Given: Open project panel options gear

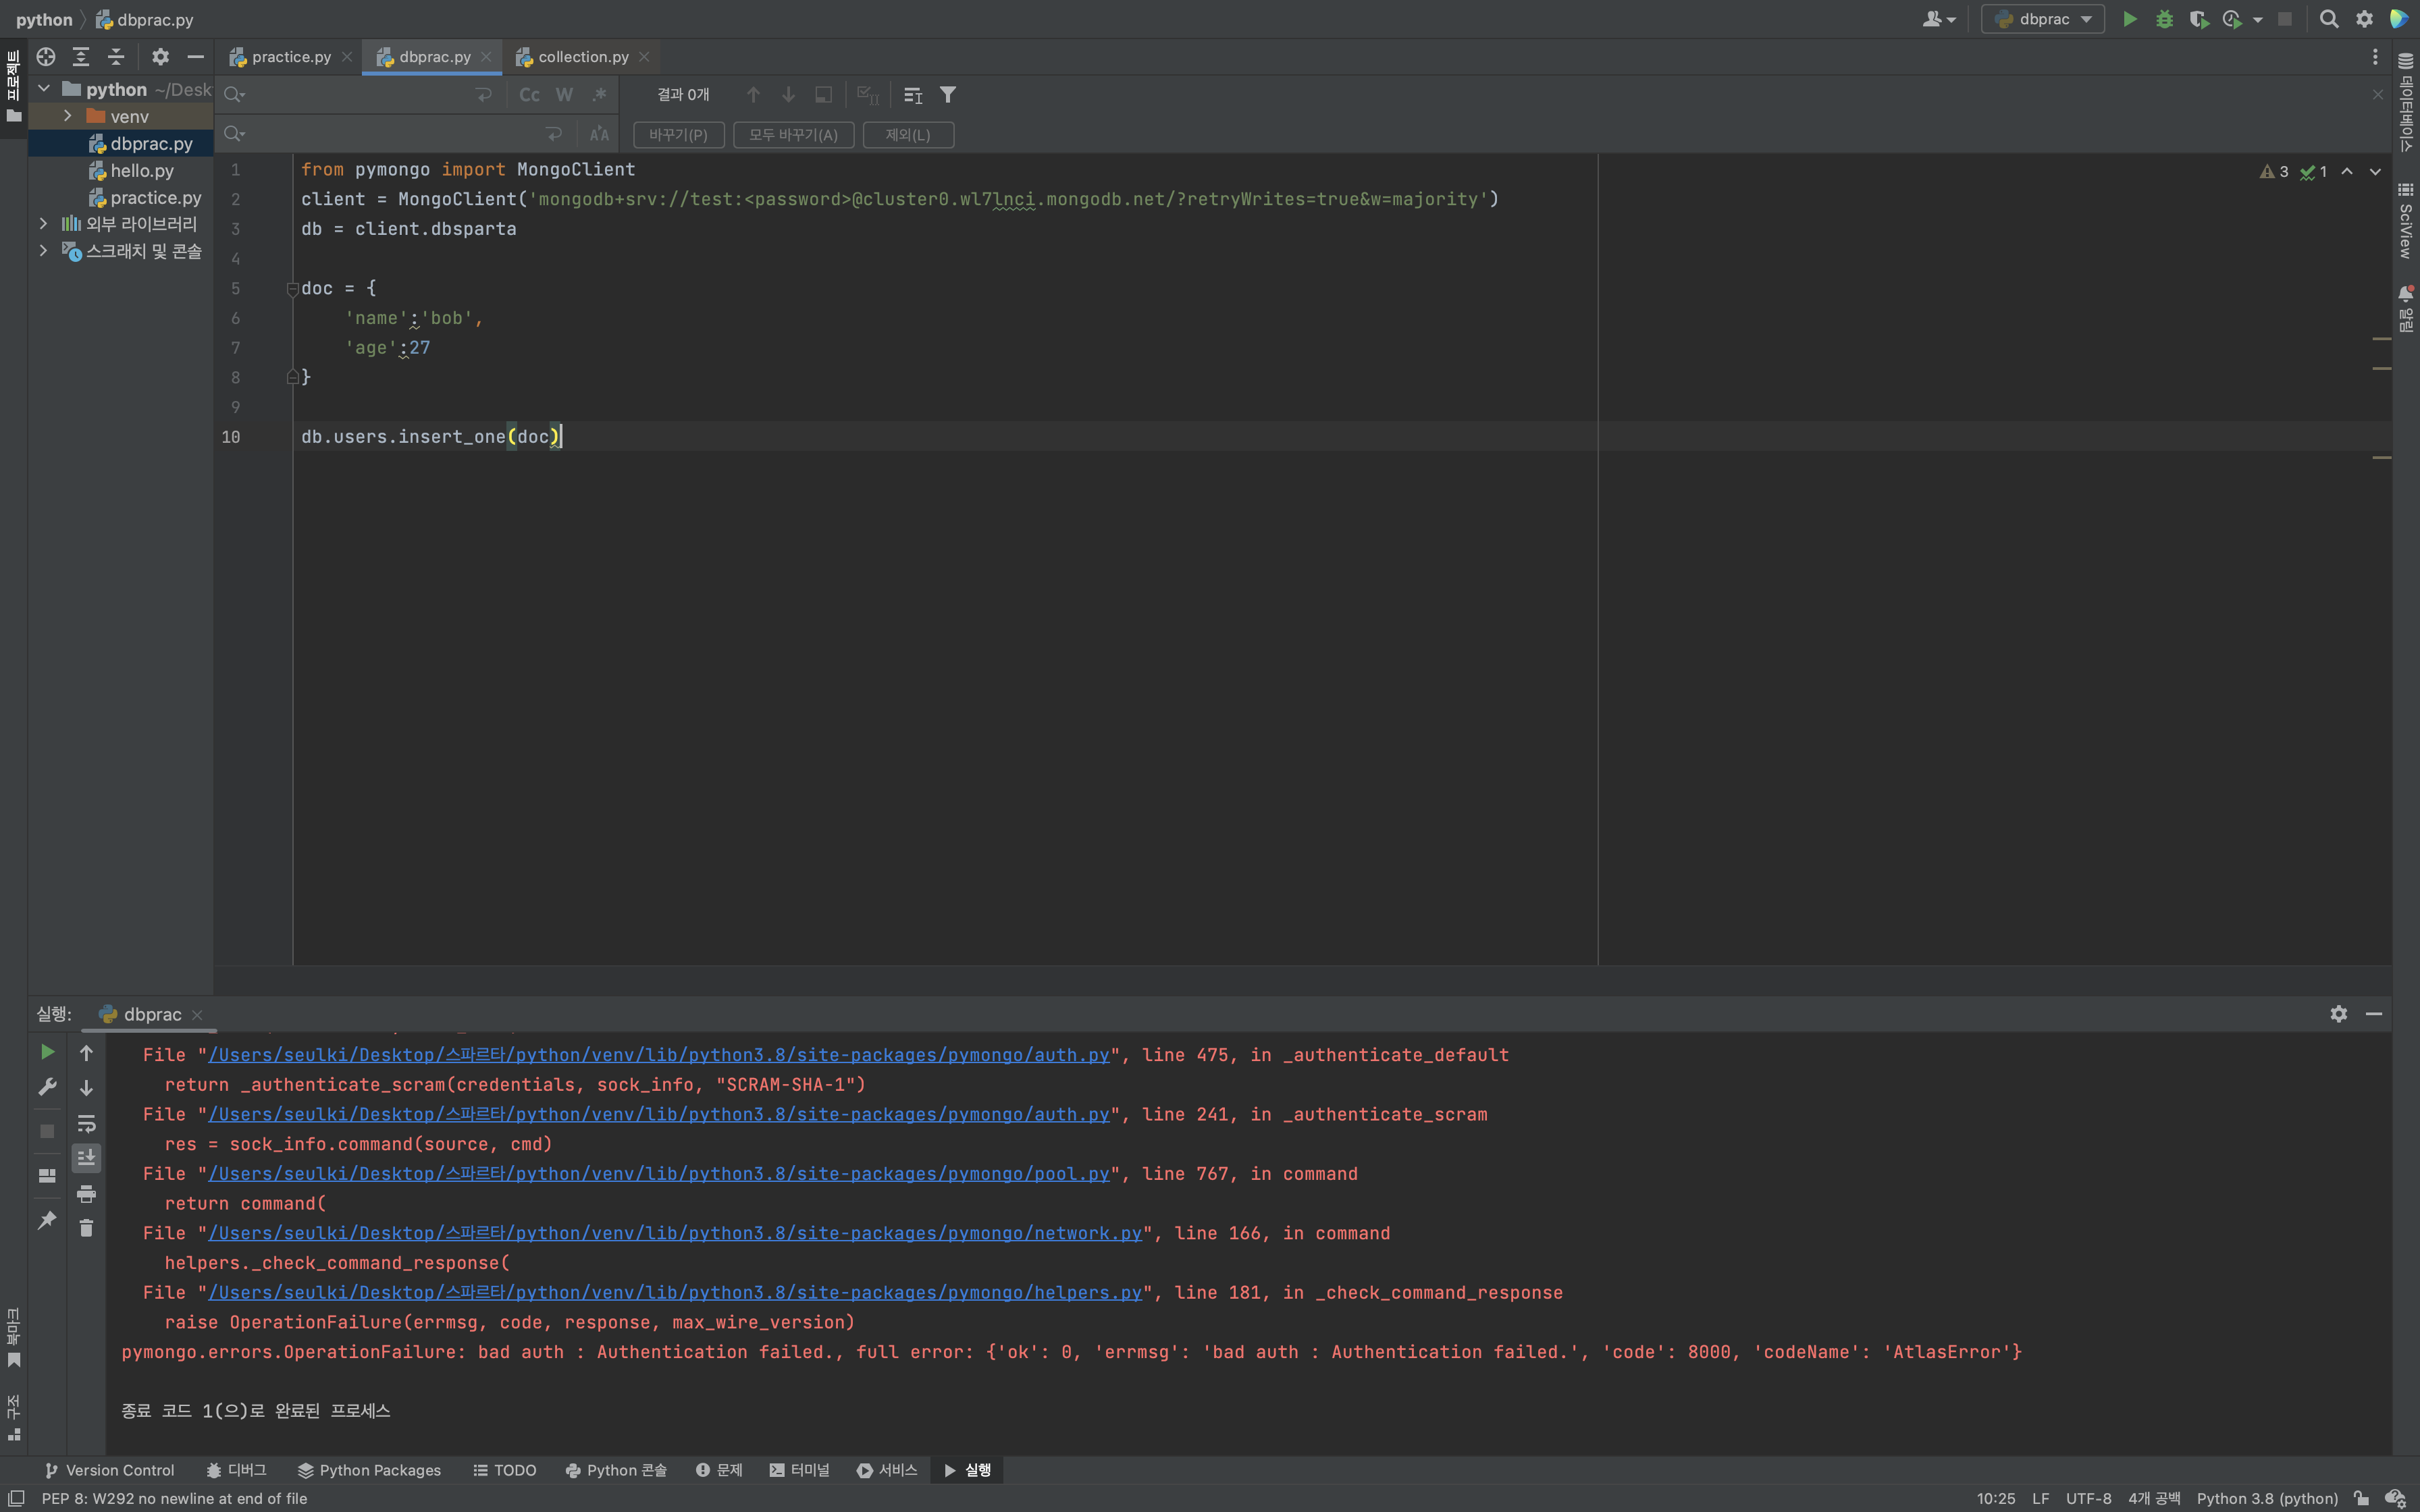Looking at the screenshot, I should [160, 57].
